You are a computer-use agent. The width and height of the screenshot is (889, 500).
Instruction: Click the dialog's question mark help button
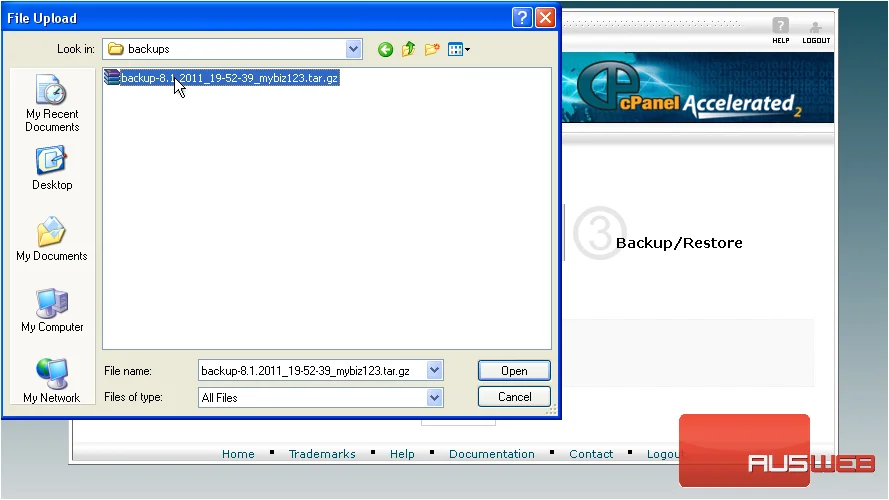tap(522, 18)
